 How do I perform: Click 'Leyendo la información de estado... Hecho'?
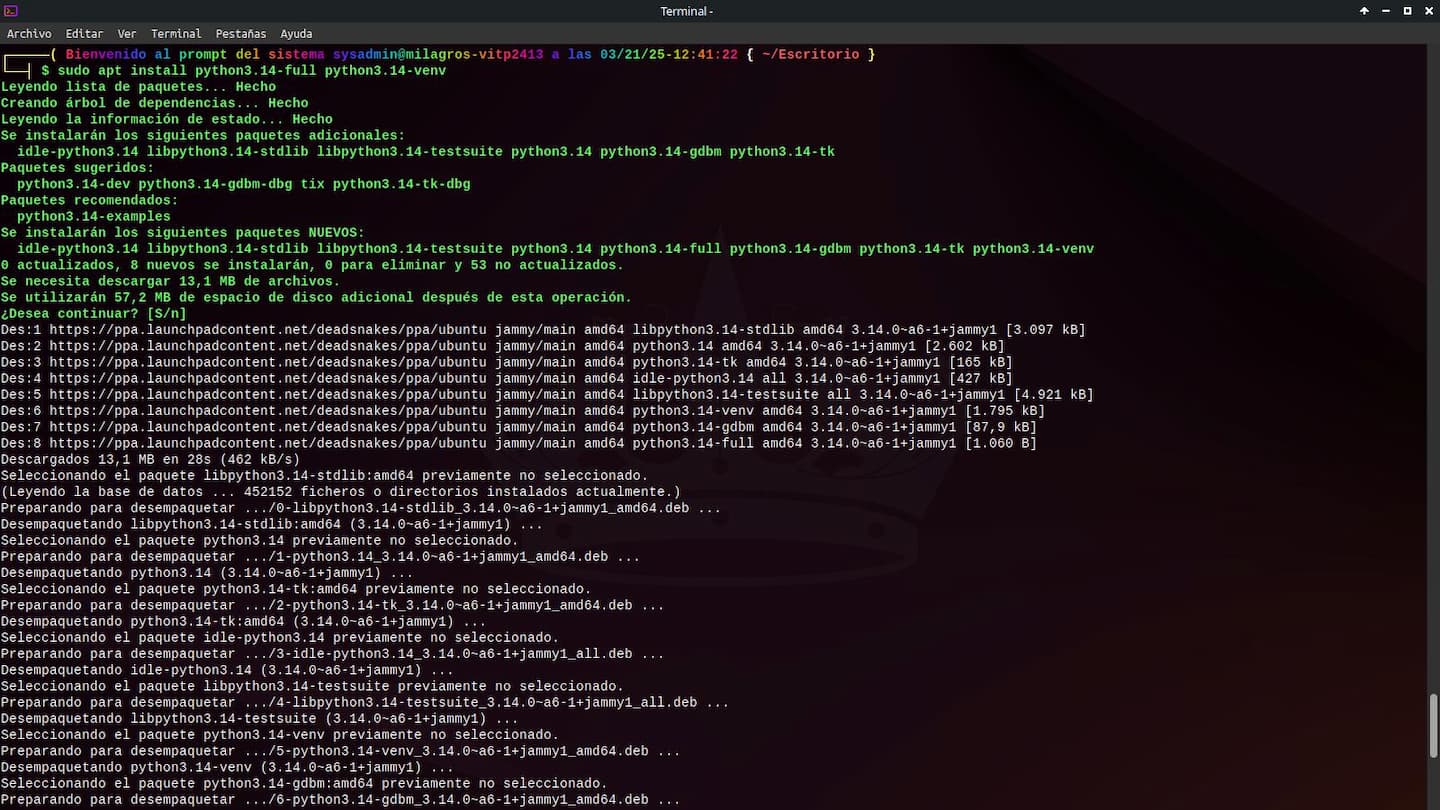point(166,119)
